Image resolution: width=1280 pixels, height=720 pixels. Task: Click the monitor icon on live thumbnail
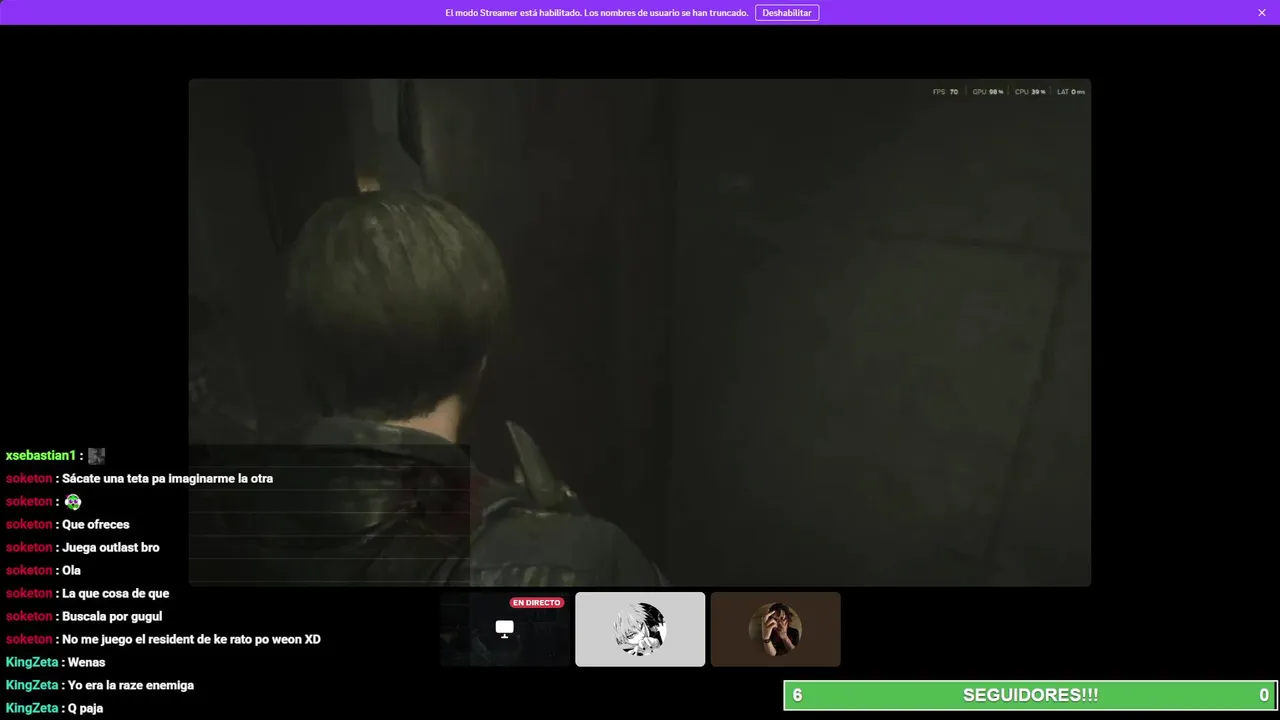(505, 628)
